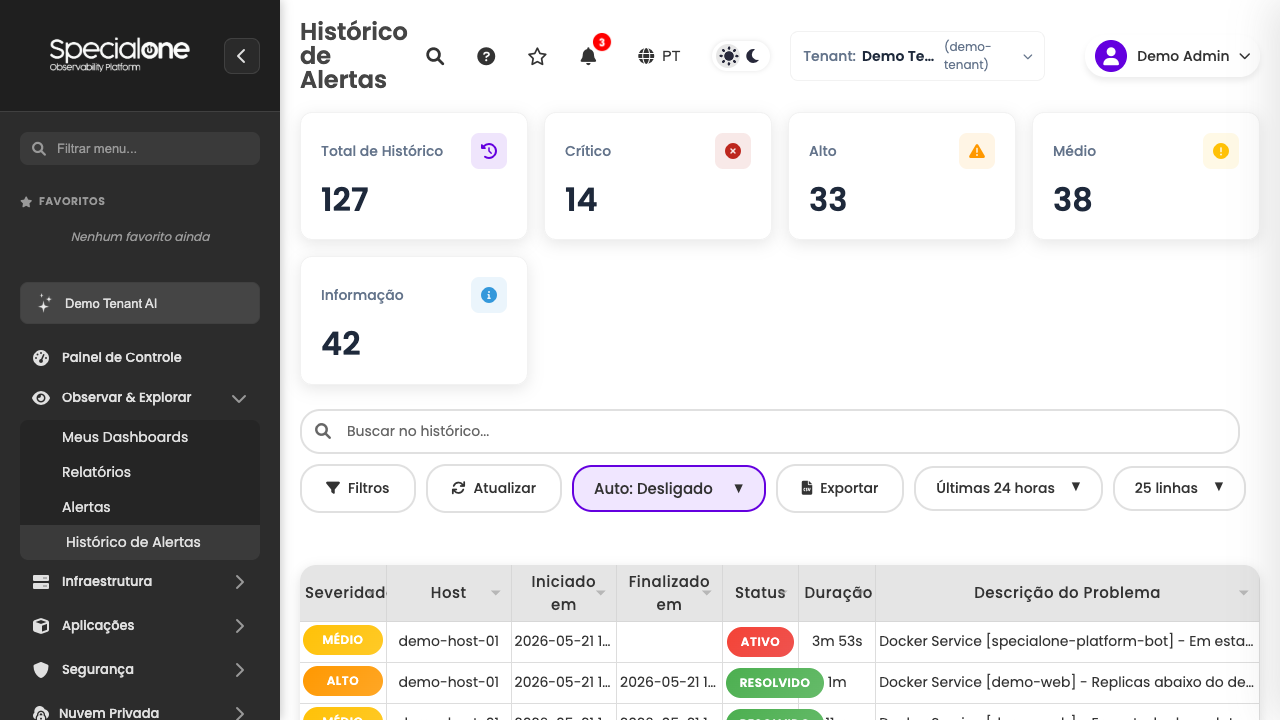Screen dimensions: 1280x720
Task: Change language using the PT globe
Action: click(659, 56)
